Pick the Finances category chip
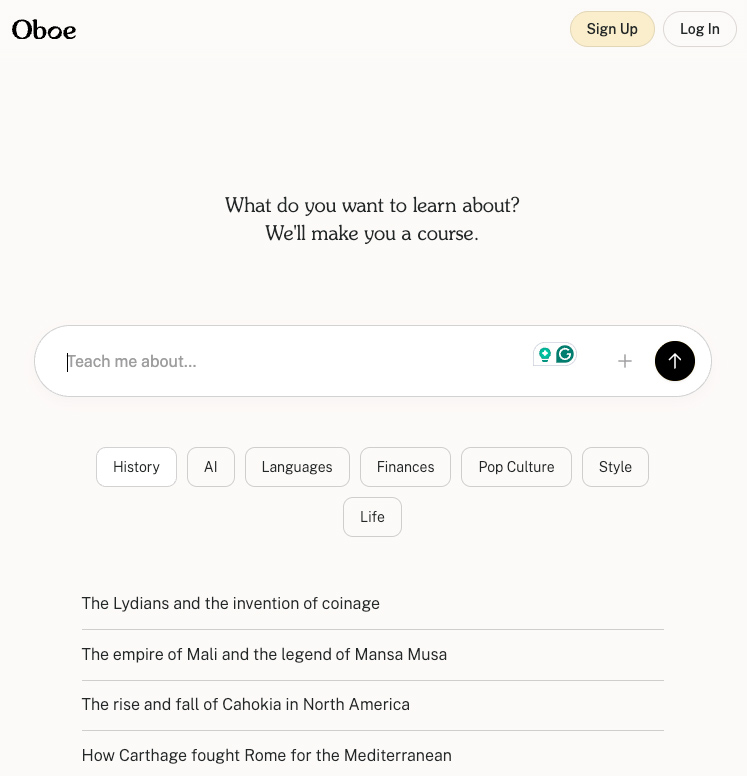This screenshot has width=747, height=776. point(405,467)
